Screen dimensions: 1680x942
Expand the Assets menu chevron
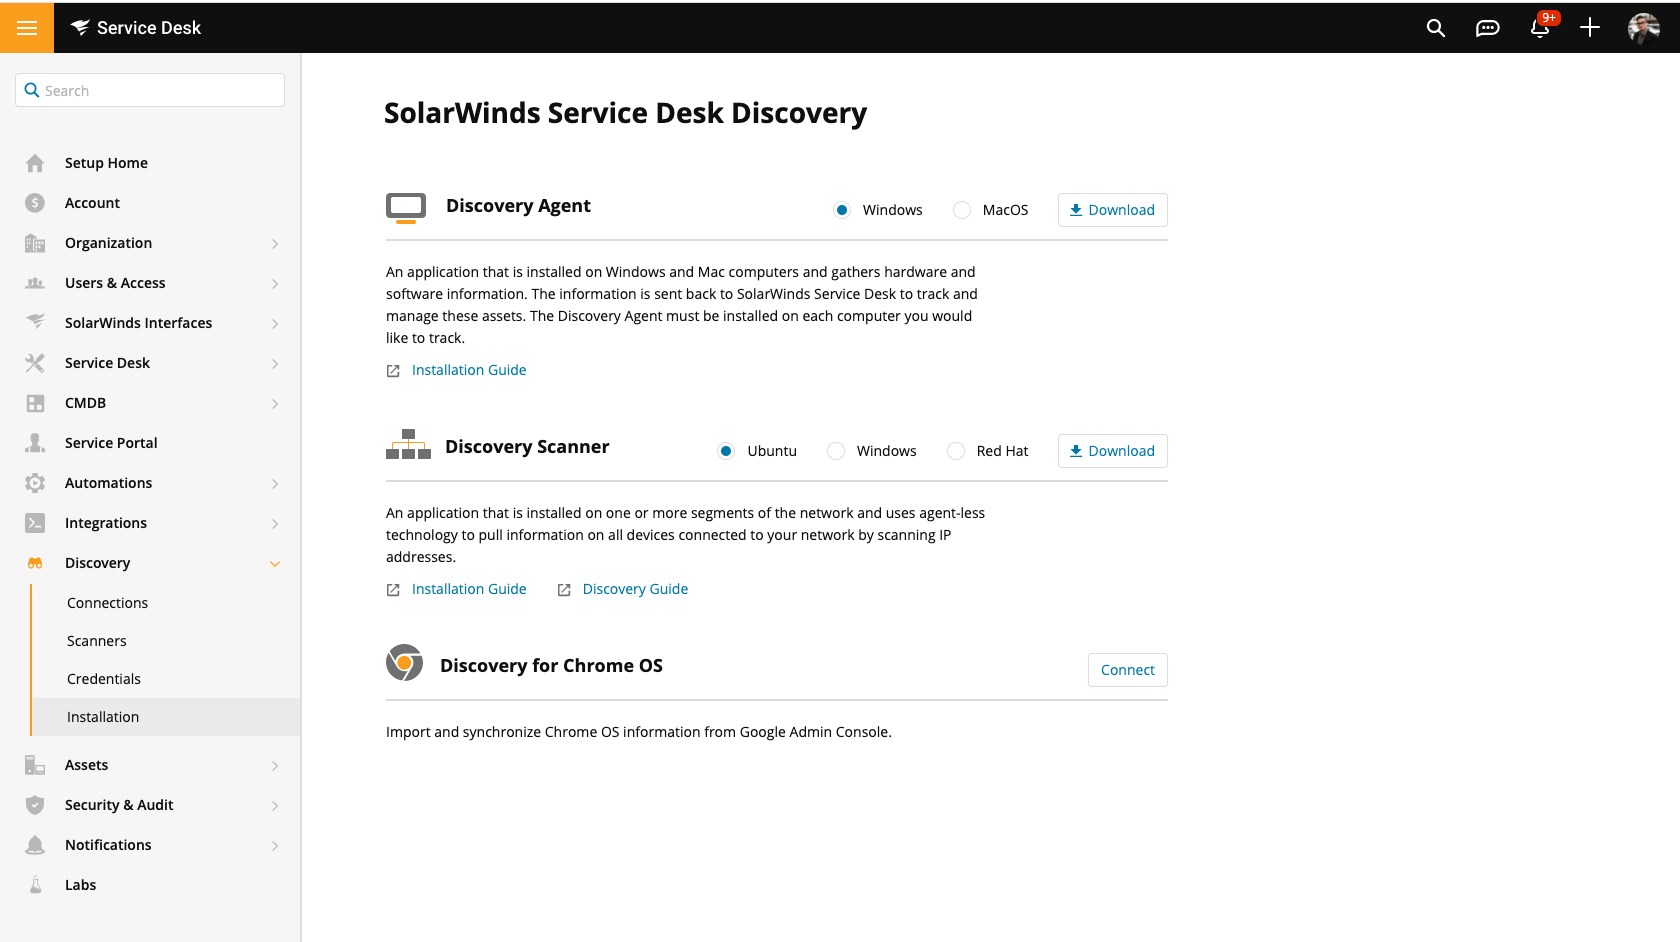pos(275,766)
